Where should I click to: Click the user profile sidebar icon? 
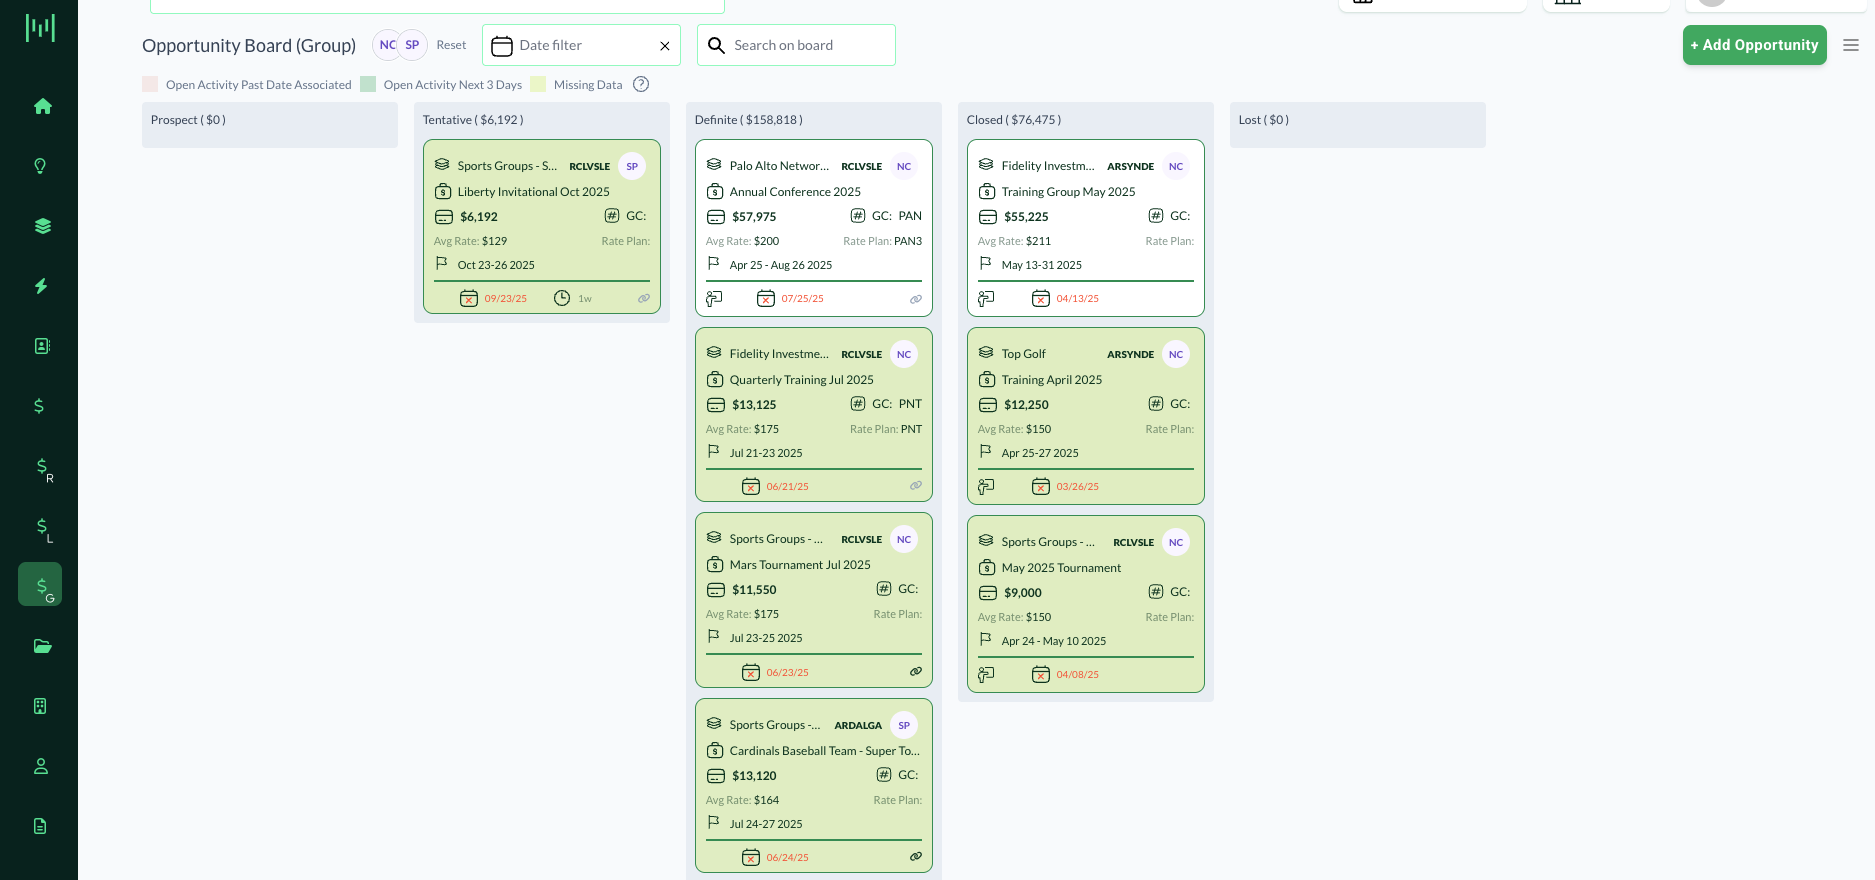coord(41,766)
